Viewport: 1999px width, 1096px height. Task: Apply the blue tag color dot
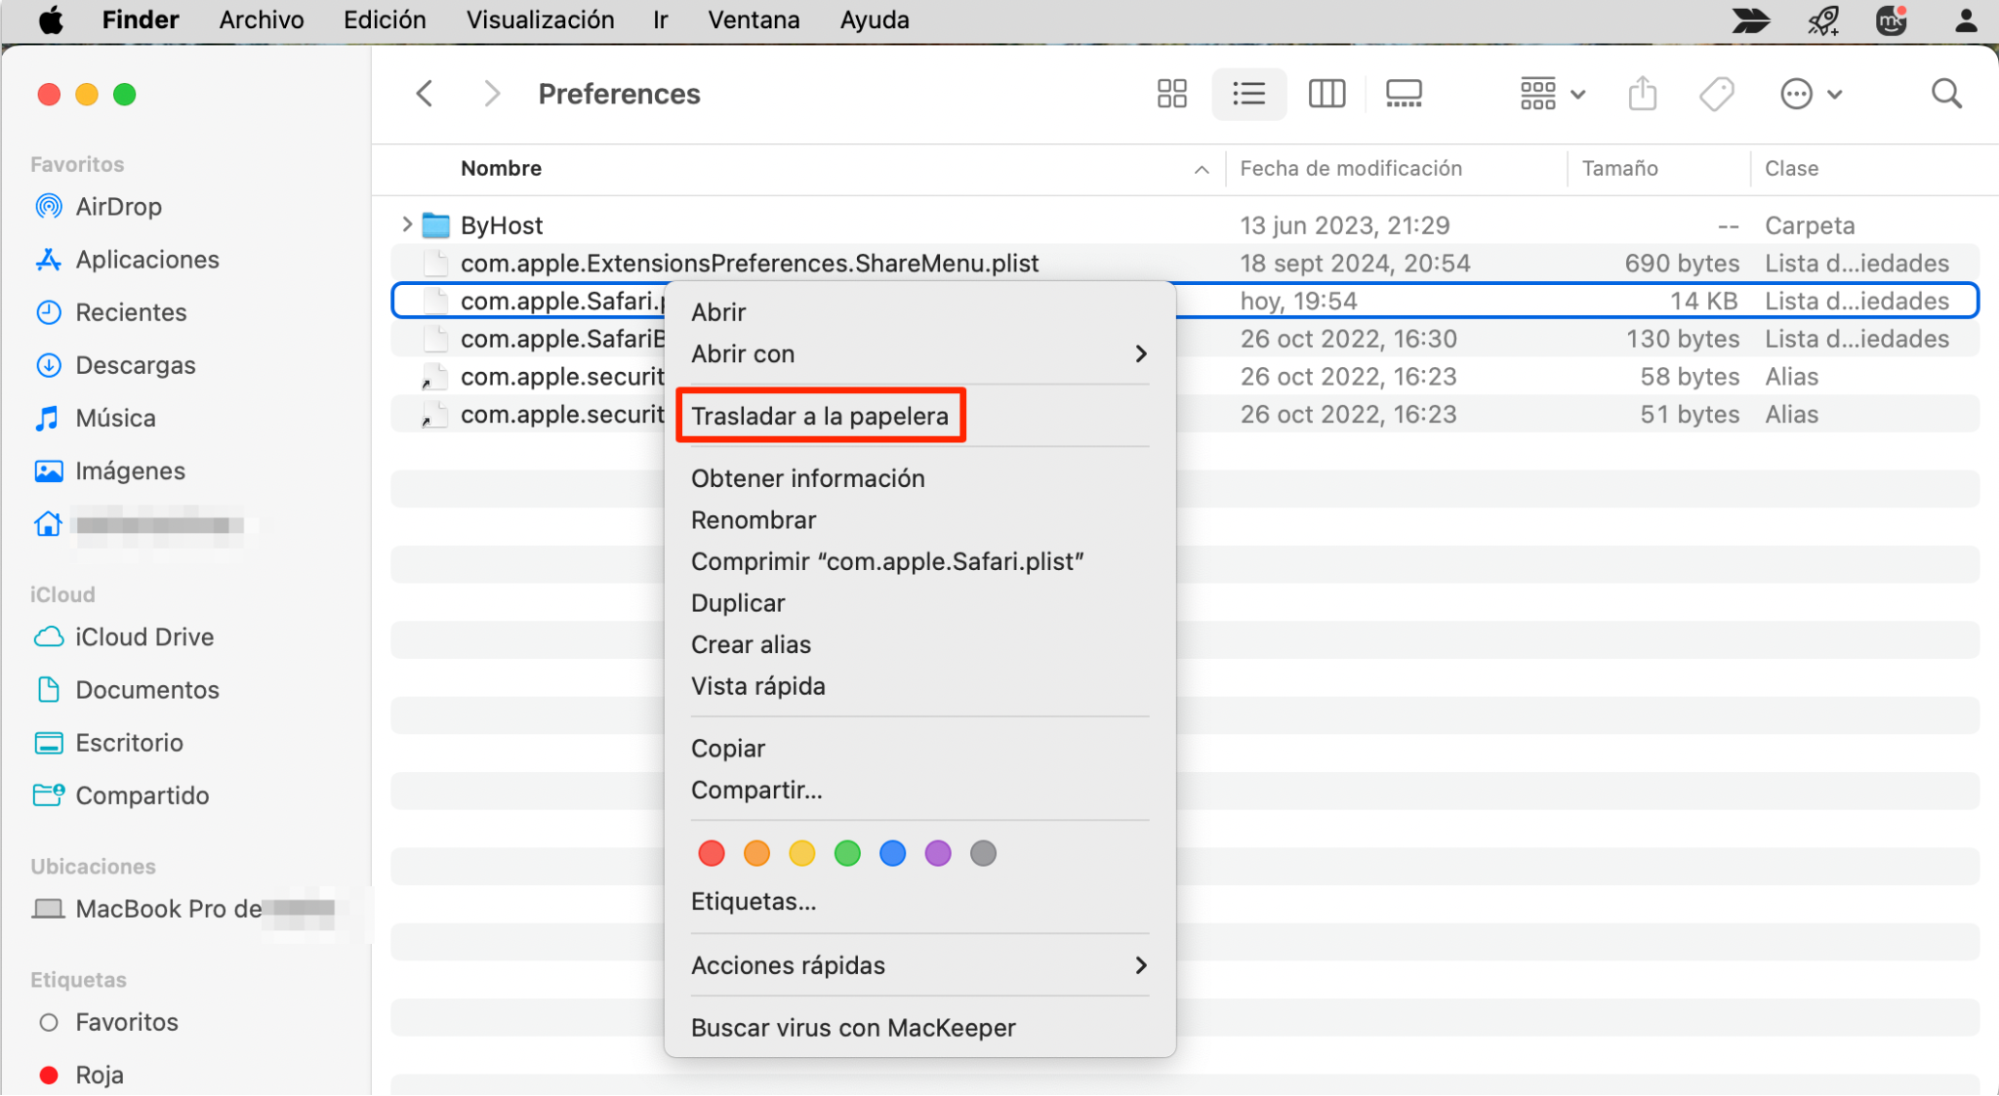tap(892, 854)
